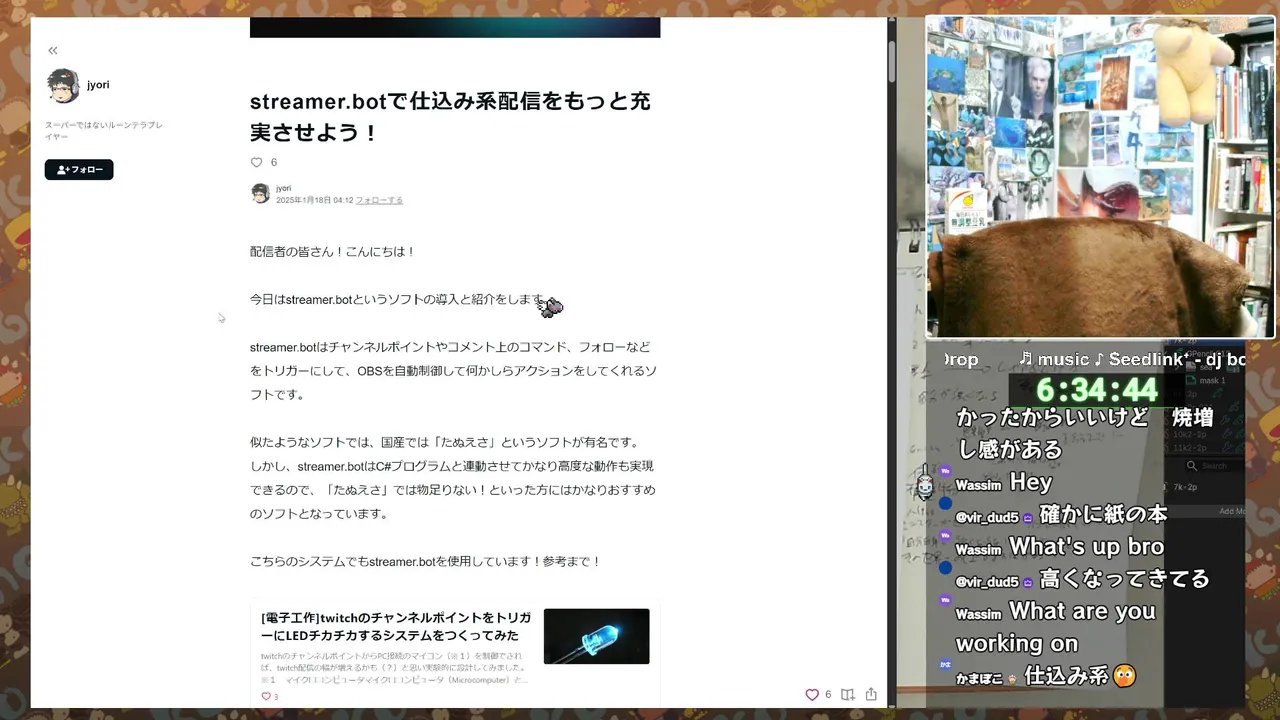Click the date 2025年1月18日 04:12

point(314,200)
